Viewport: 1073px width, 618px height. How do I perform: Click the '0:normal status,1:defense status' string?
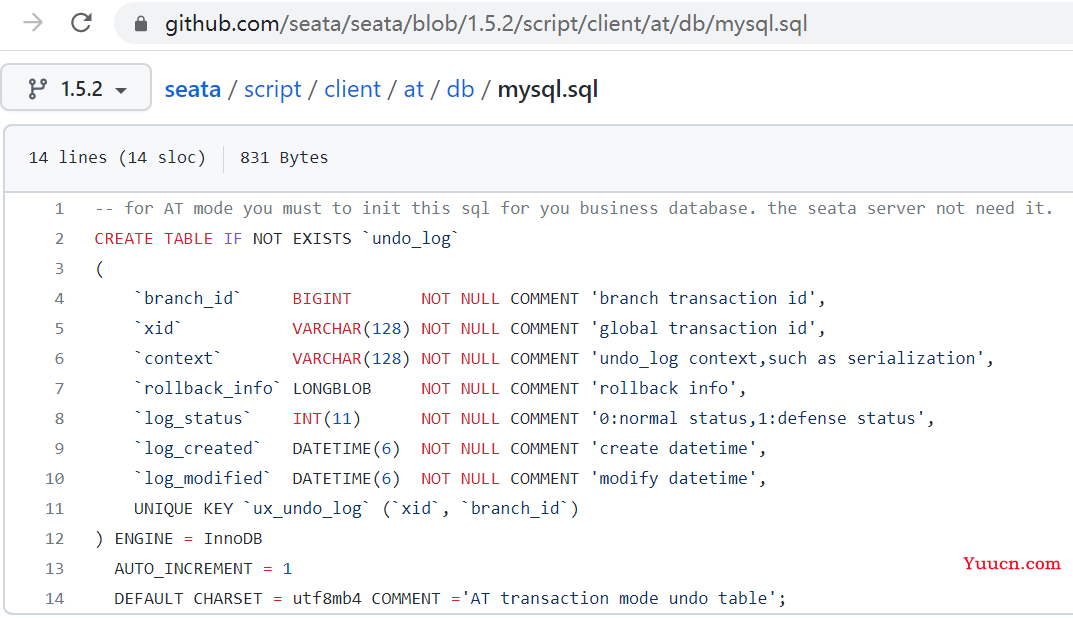pos(758,418)
